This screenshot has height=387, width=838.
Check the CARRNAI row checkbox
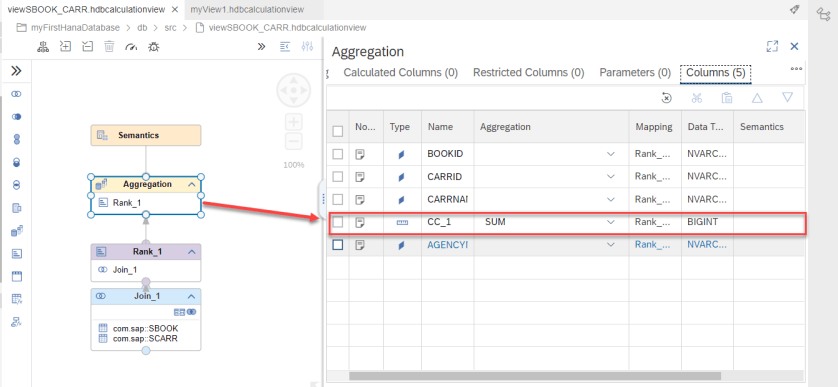[338, 199]
